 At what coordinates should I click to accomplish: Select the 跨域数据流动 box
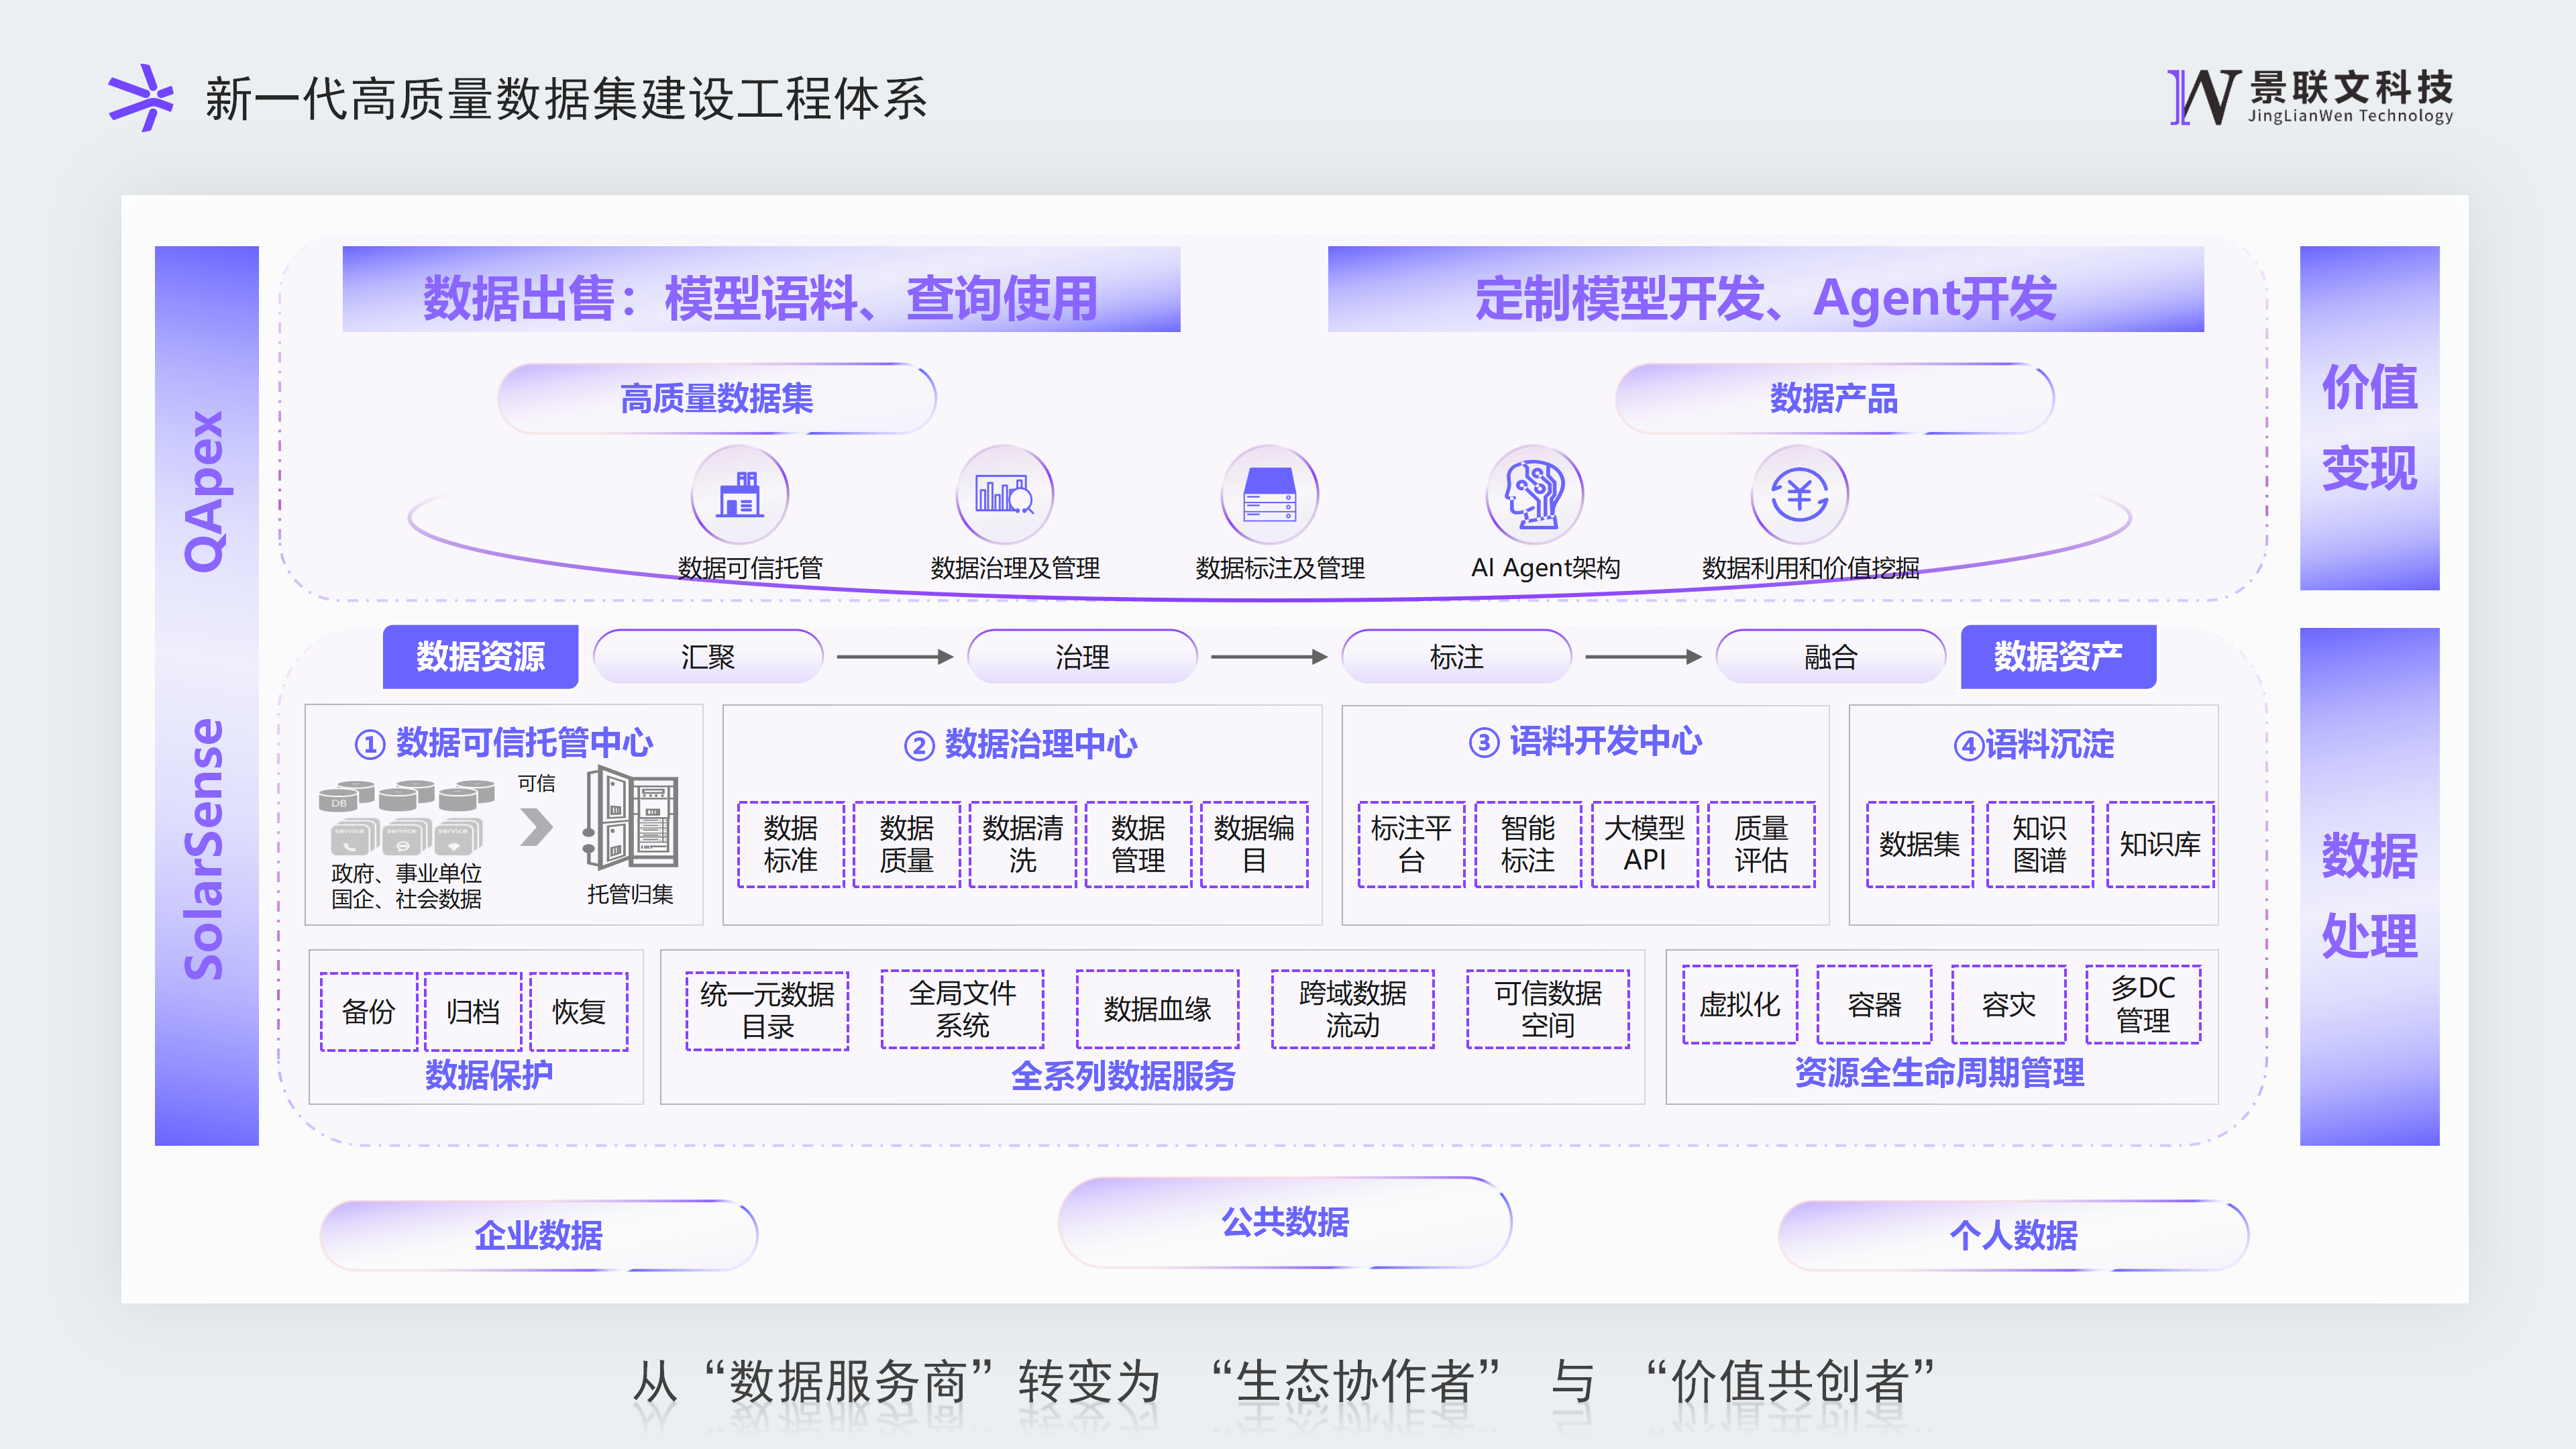1353,1009
